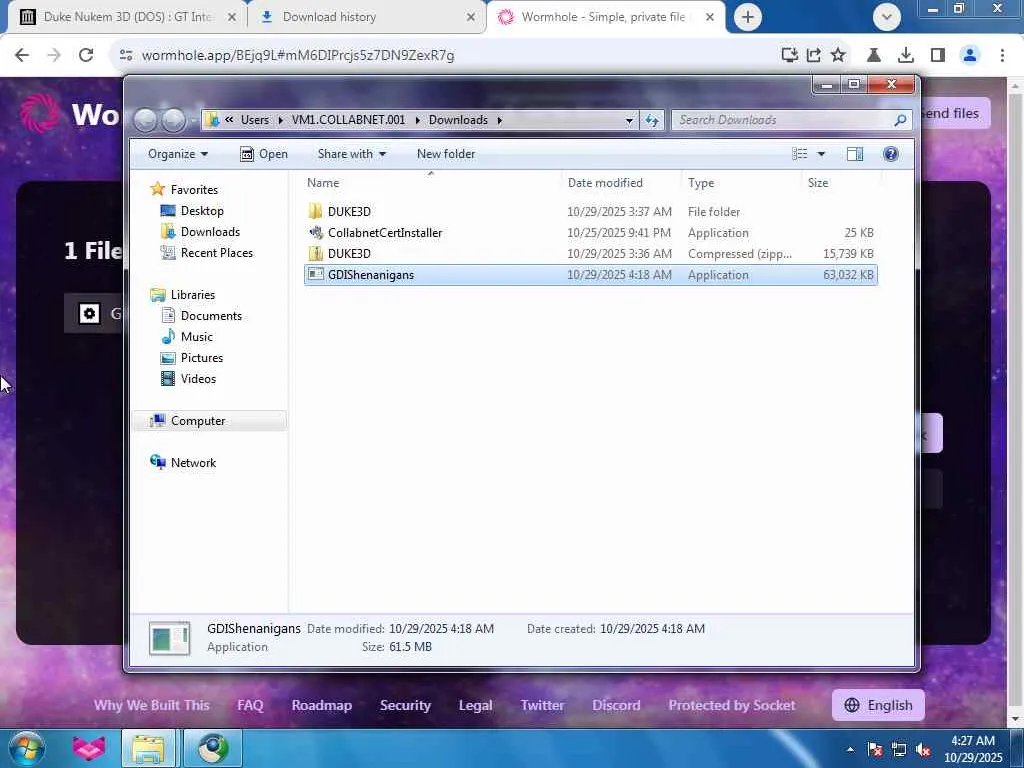Sort files by the Name column header
This screenshot has width=1024, height=768.
pyautogui.click(x=431, y=183)
